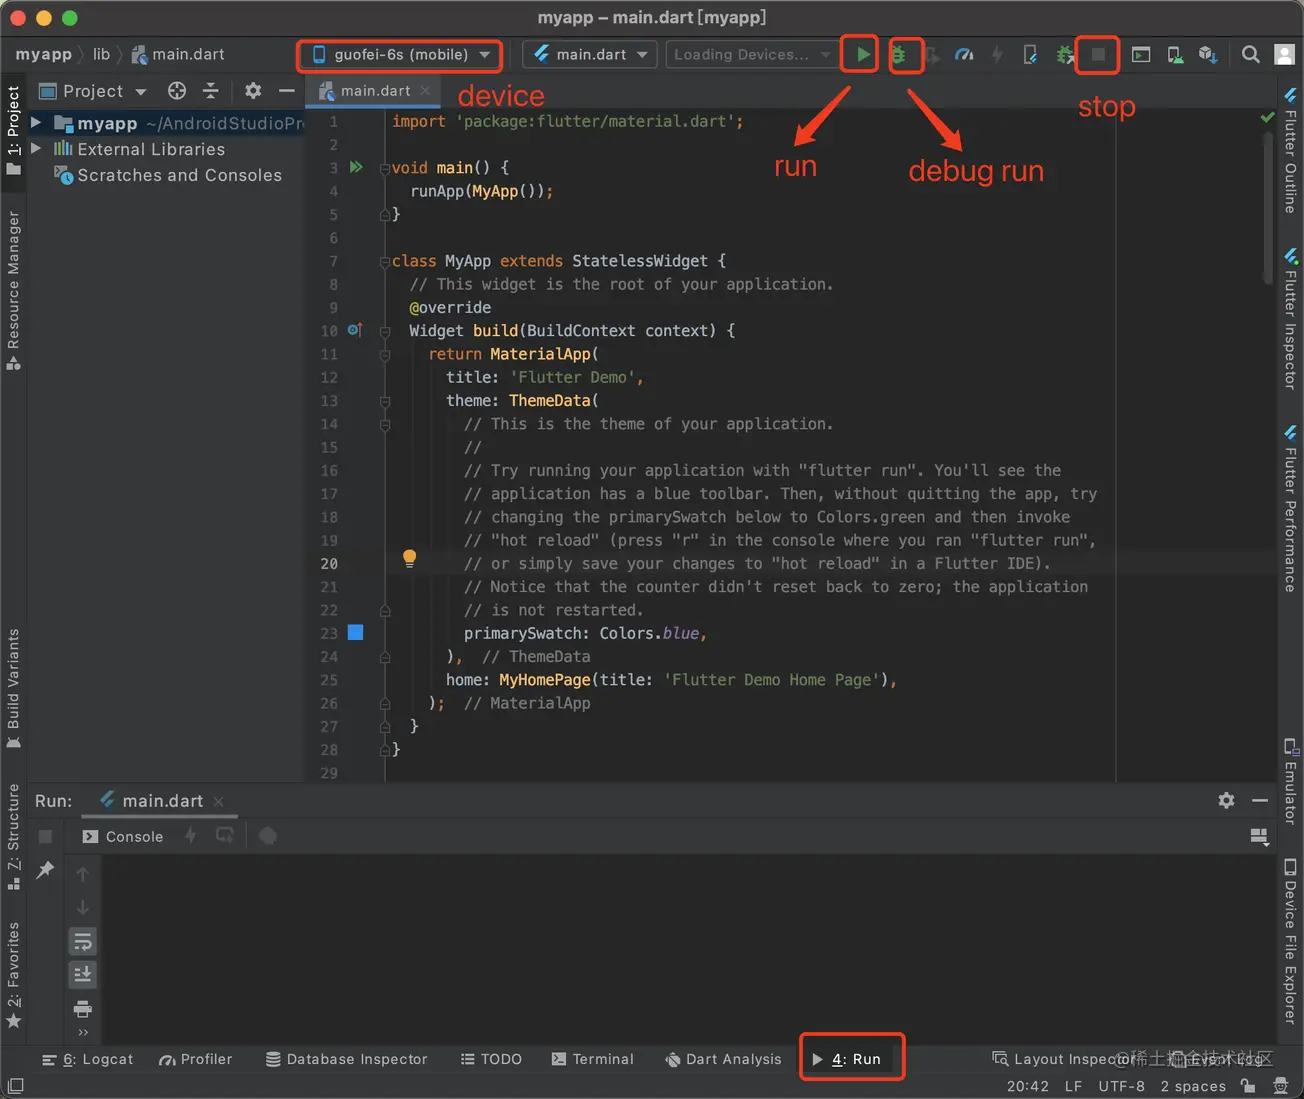Click the run gutter arrow beside main()
This screenshot has width=1304, height=1099.
point(356,167)
